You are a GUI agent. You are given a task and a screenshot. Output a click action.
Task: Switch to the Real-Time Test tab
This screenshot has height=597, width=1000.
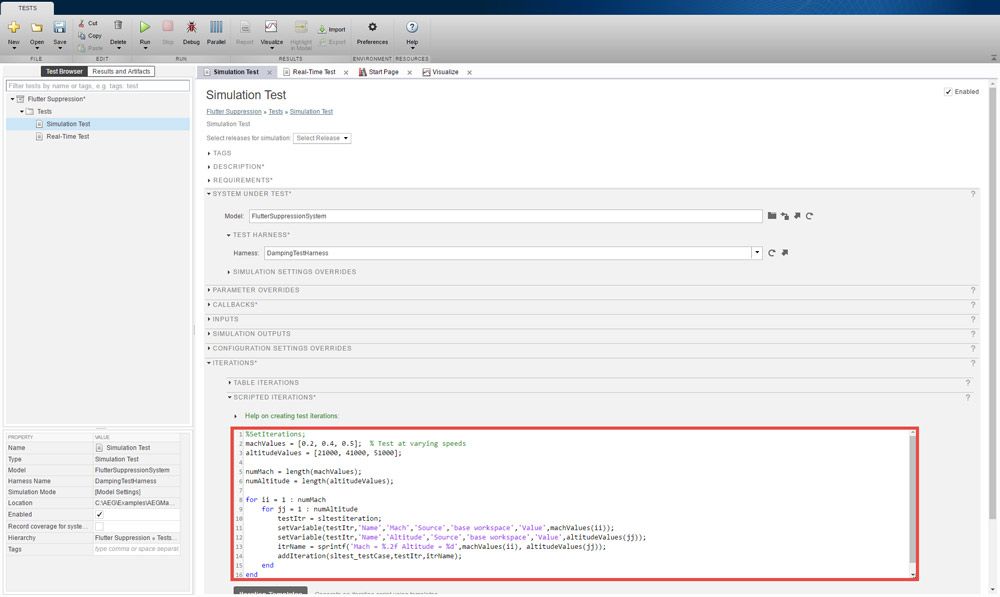[312, 71]
